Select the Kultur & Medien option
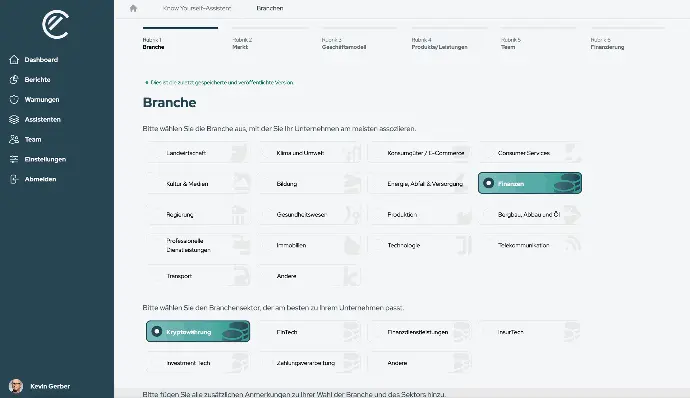The image size is (690, 398). [x=198, y=184]
